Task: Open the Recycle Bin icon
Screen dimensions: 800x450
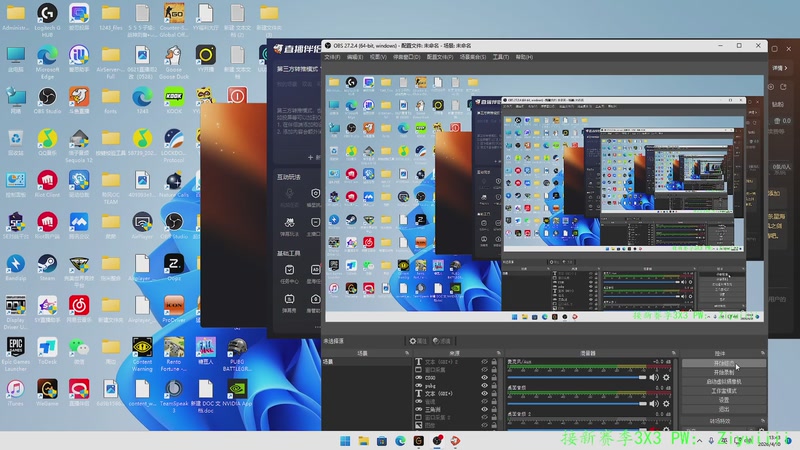Action: pos(15,139)
